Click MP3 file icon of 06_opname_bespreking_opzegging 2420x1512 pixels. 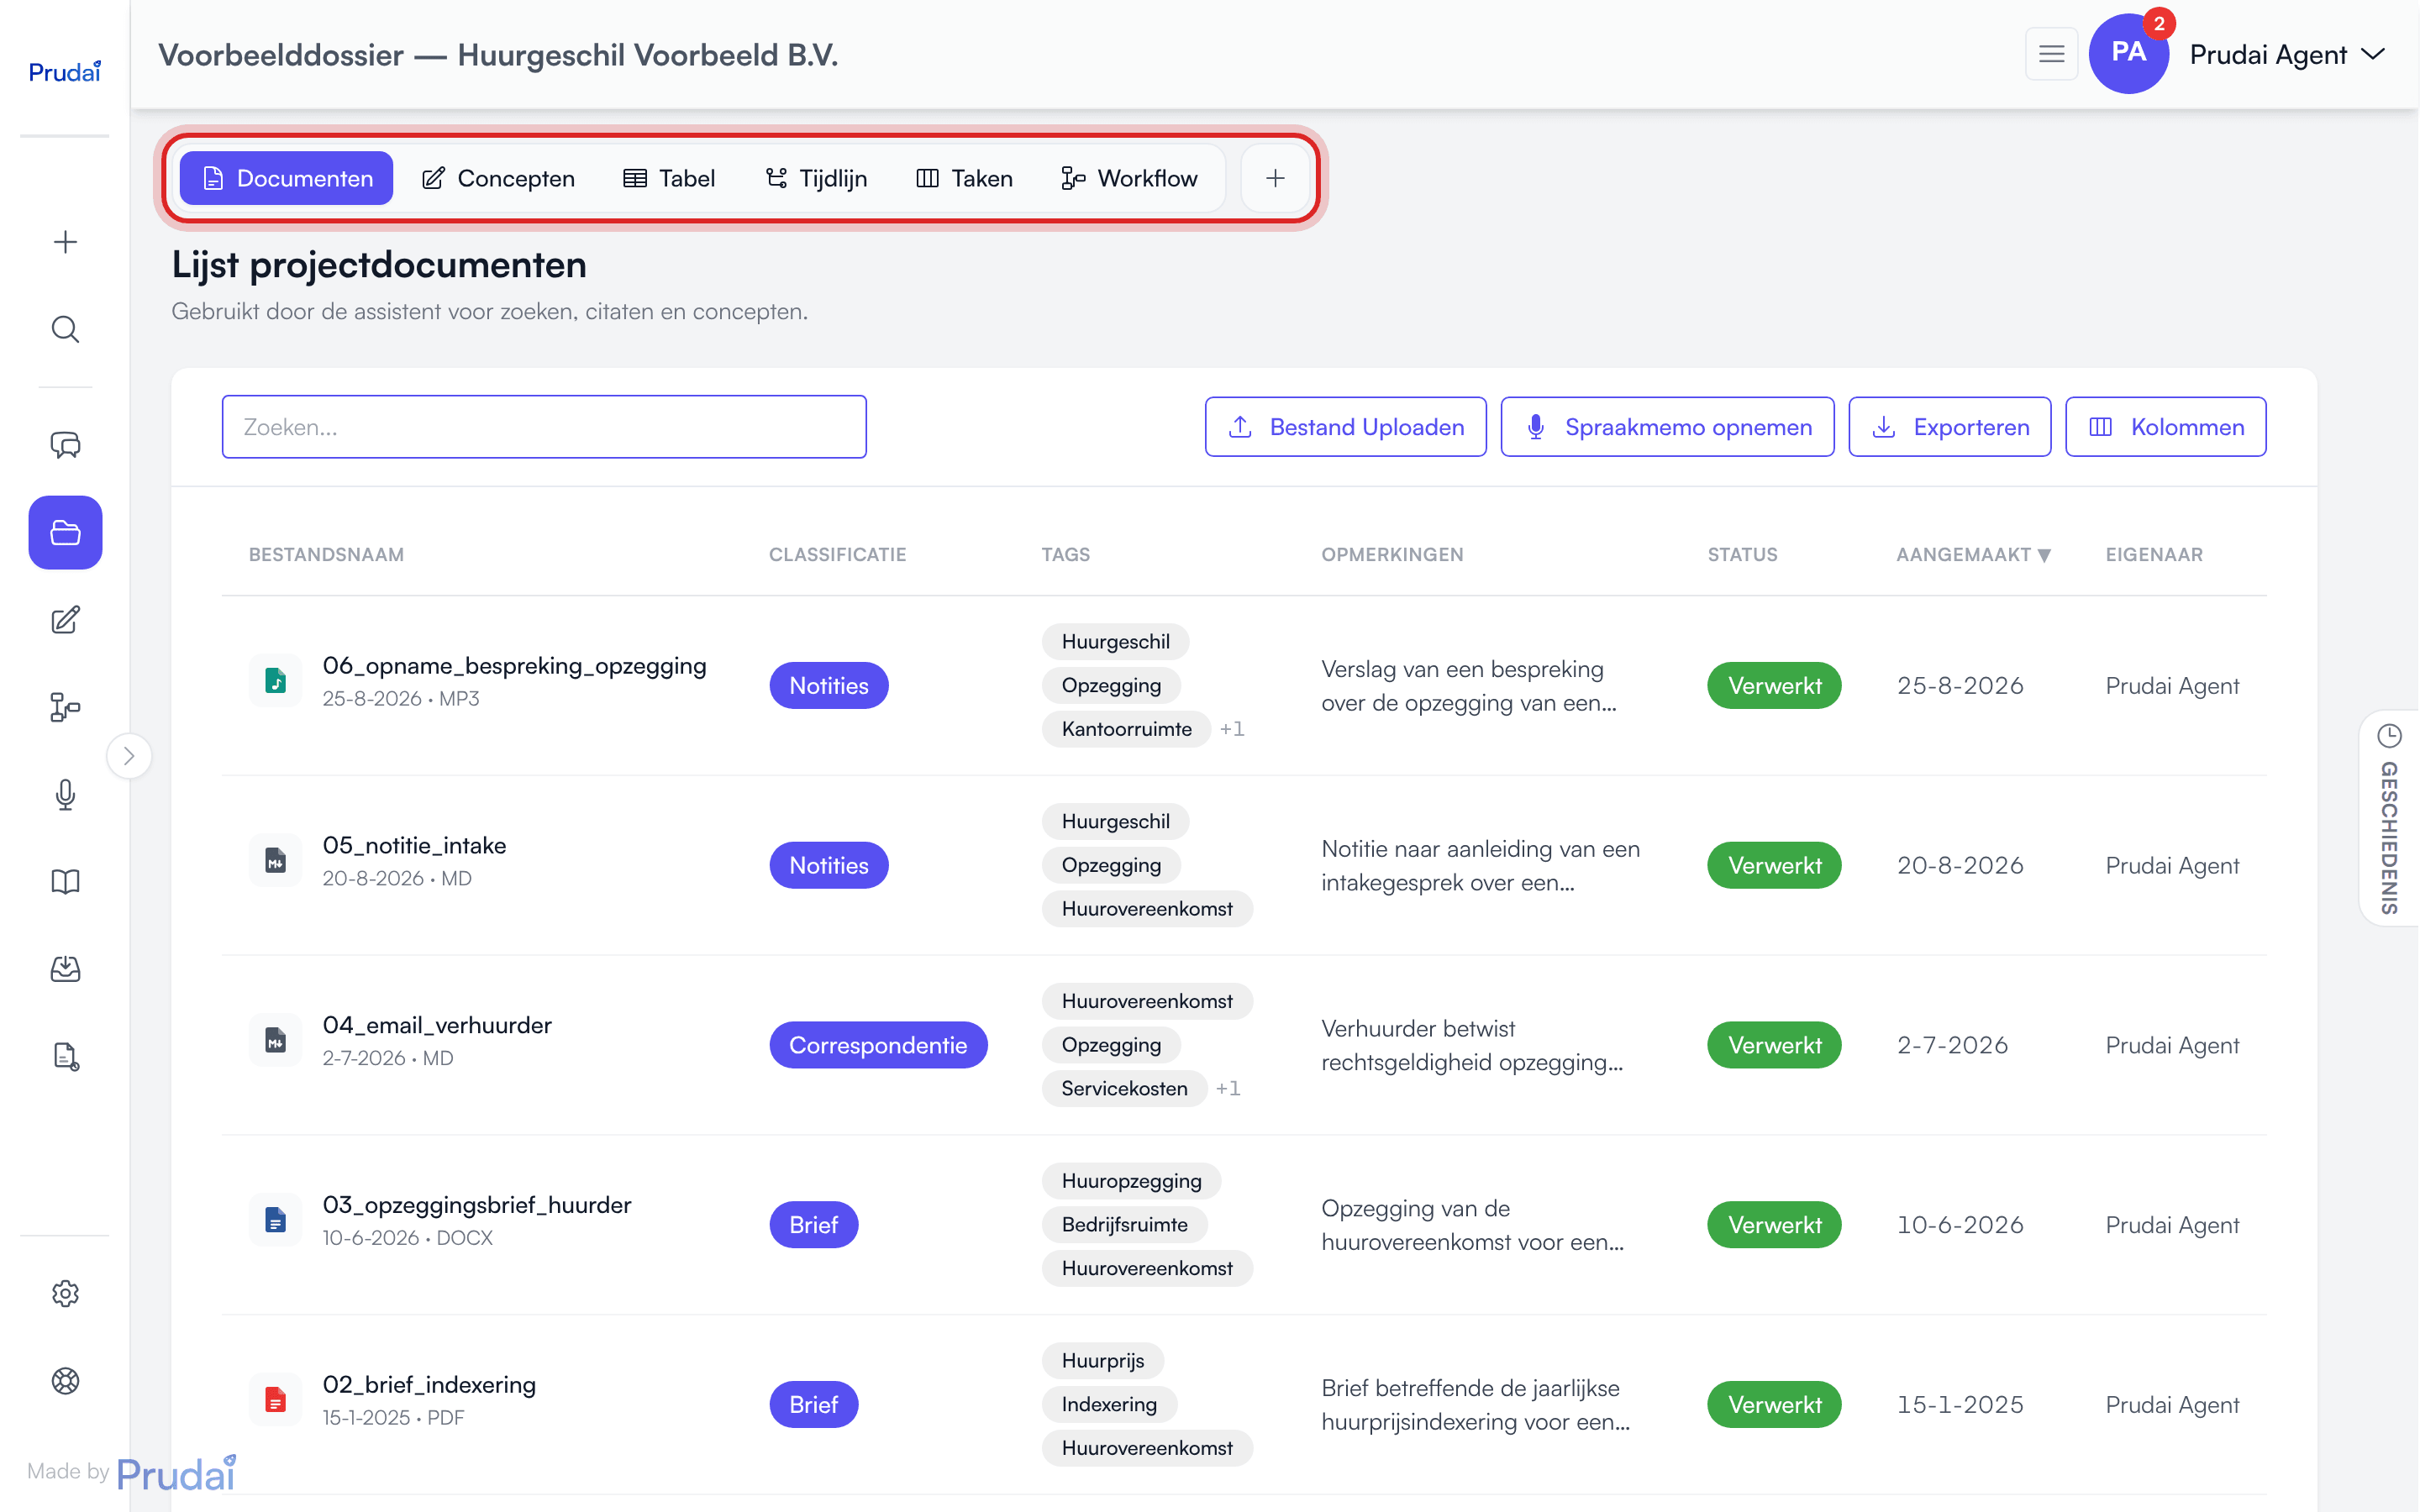(x=275, y=681)
